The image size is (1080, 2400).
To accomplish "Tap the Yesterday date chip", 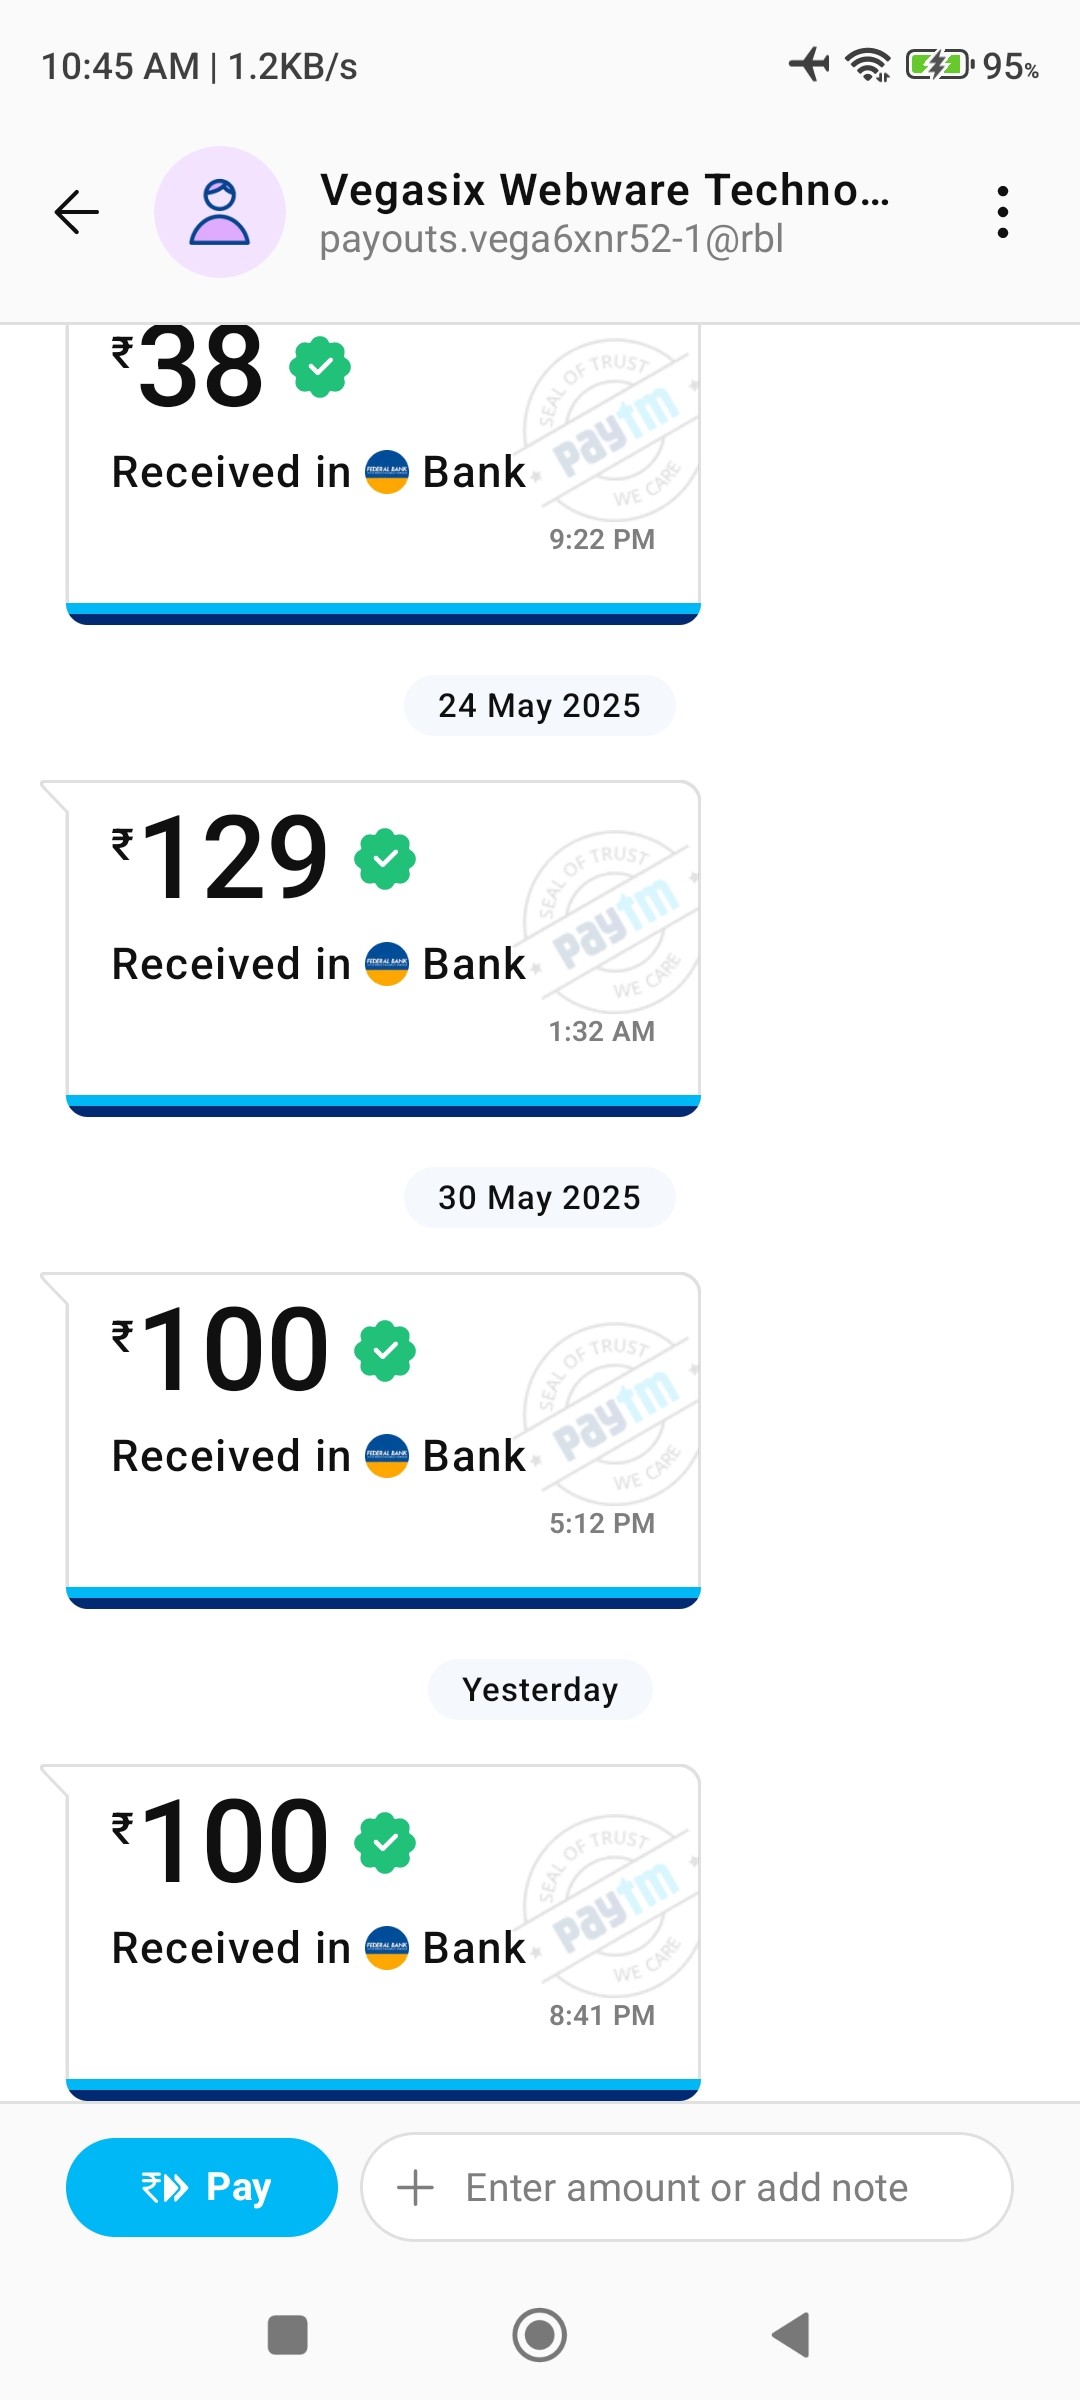I will coord(540,1689).
